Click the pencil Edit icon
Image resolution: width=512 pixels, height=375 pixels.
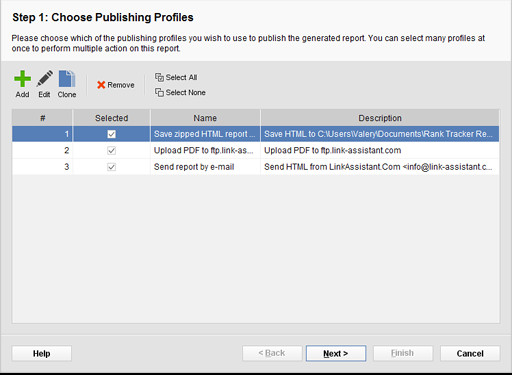pos(44,79)
